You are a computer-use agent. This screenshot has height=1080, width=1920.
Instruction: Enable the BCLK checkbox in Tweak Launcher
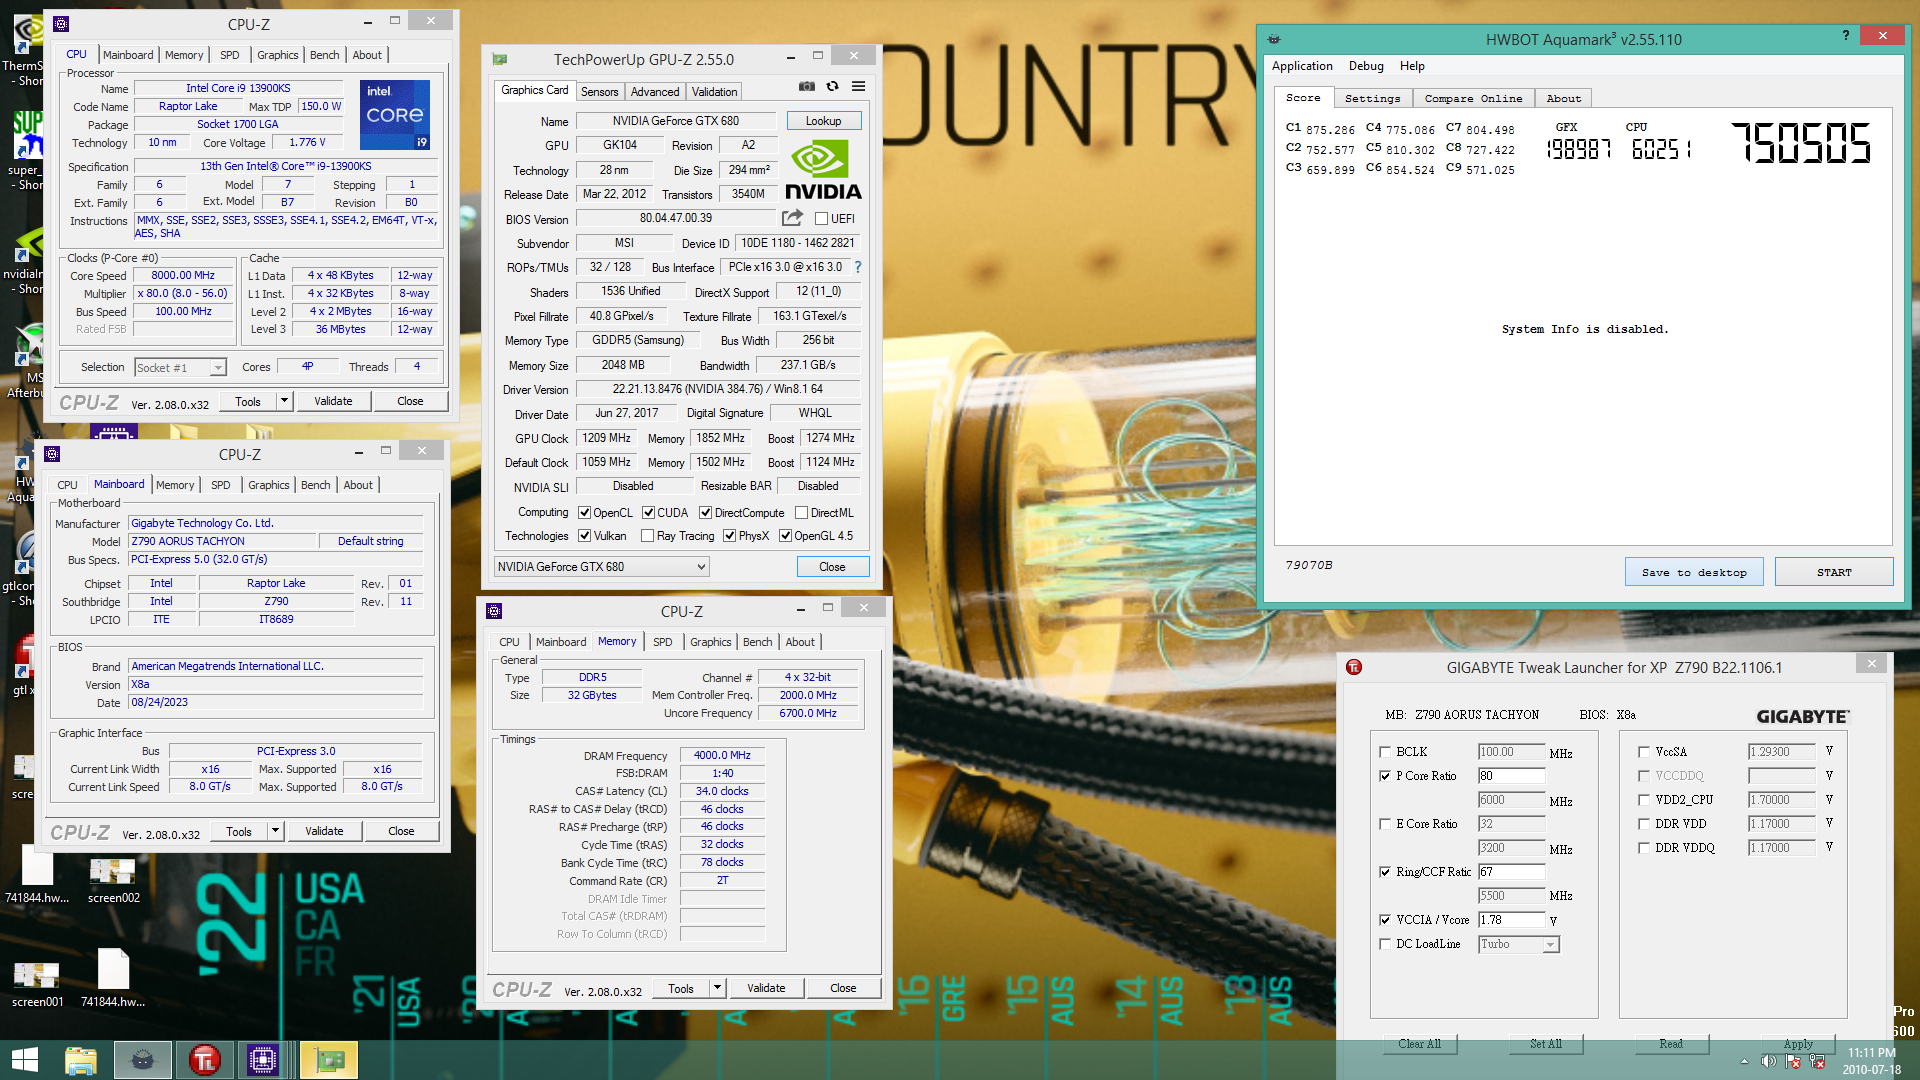pos(1385,752)
